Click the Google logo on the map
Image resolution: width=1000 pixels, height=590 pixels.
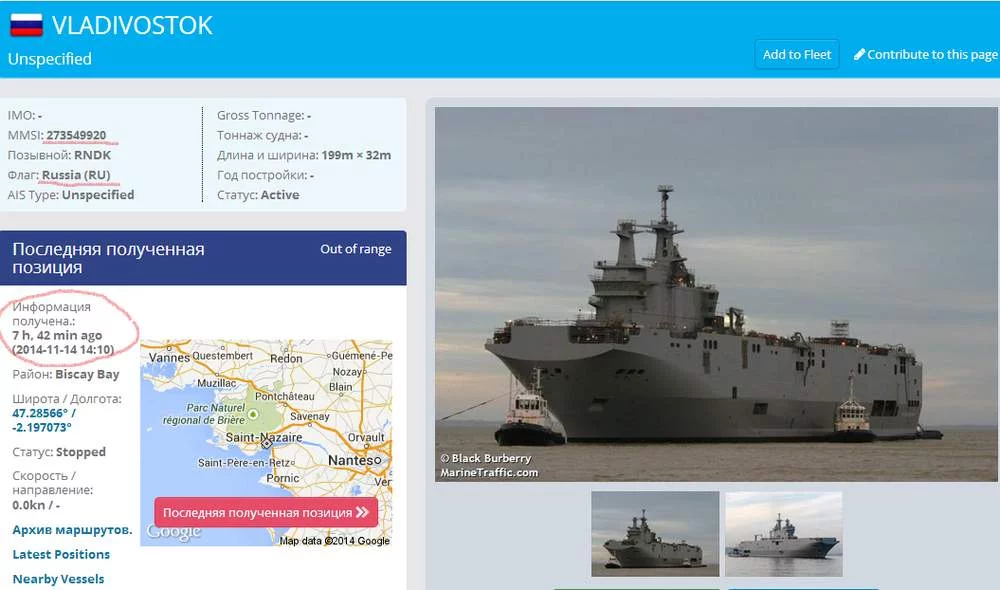click(173, 531)
